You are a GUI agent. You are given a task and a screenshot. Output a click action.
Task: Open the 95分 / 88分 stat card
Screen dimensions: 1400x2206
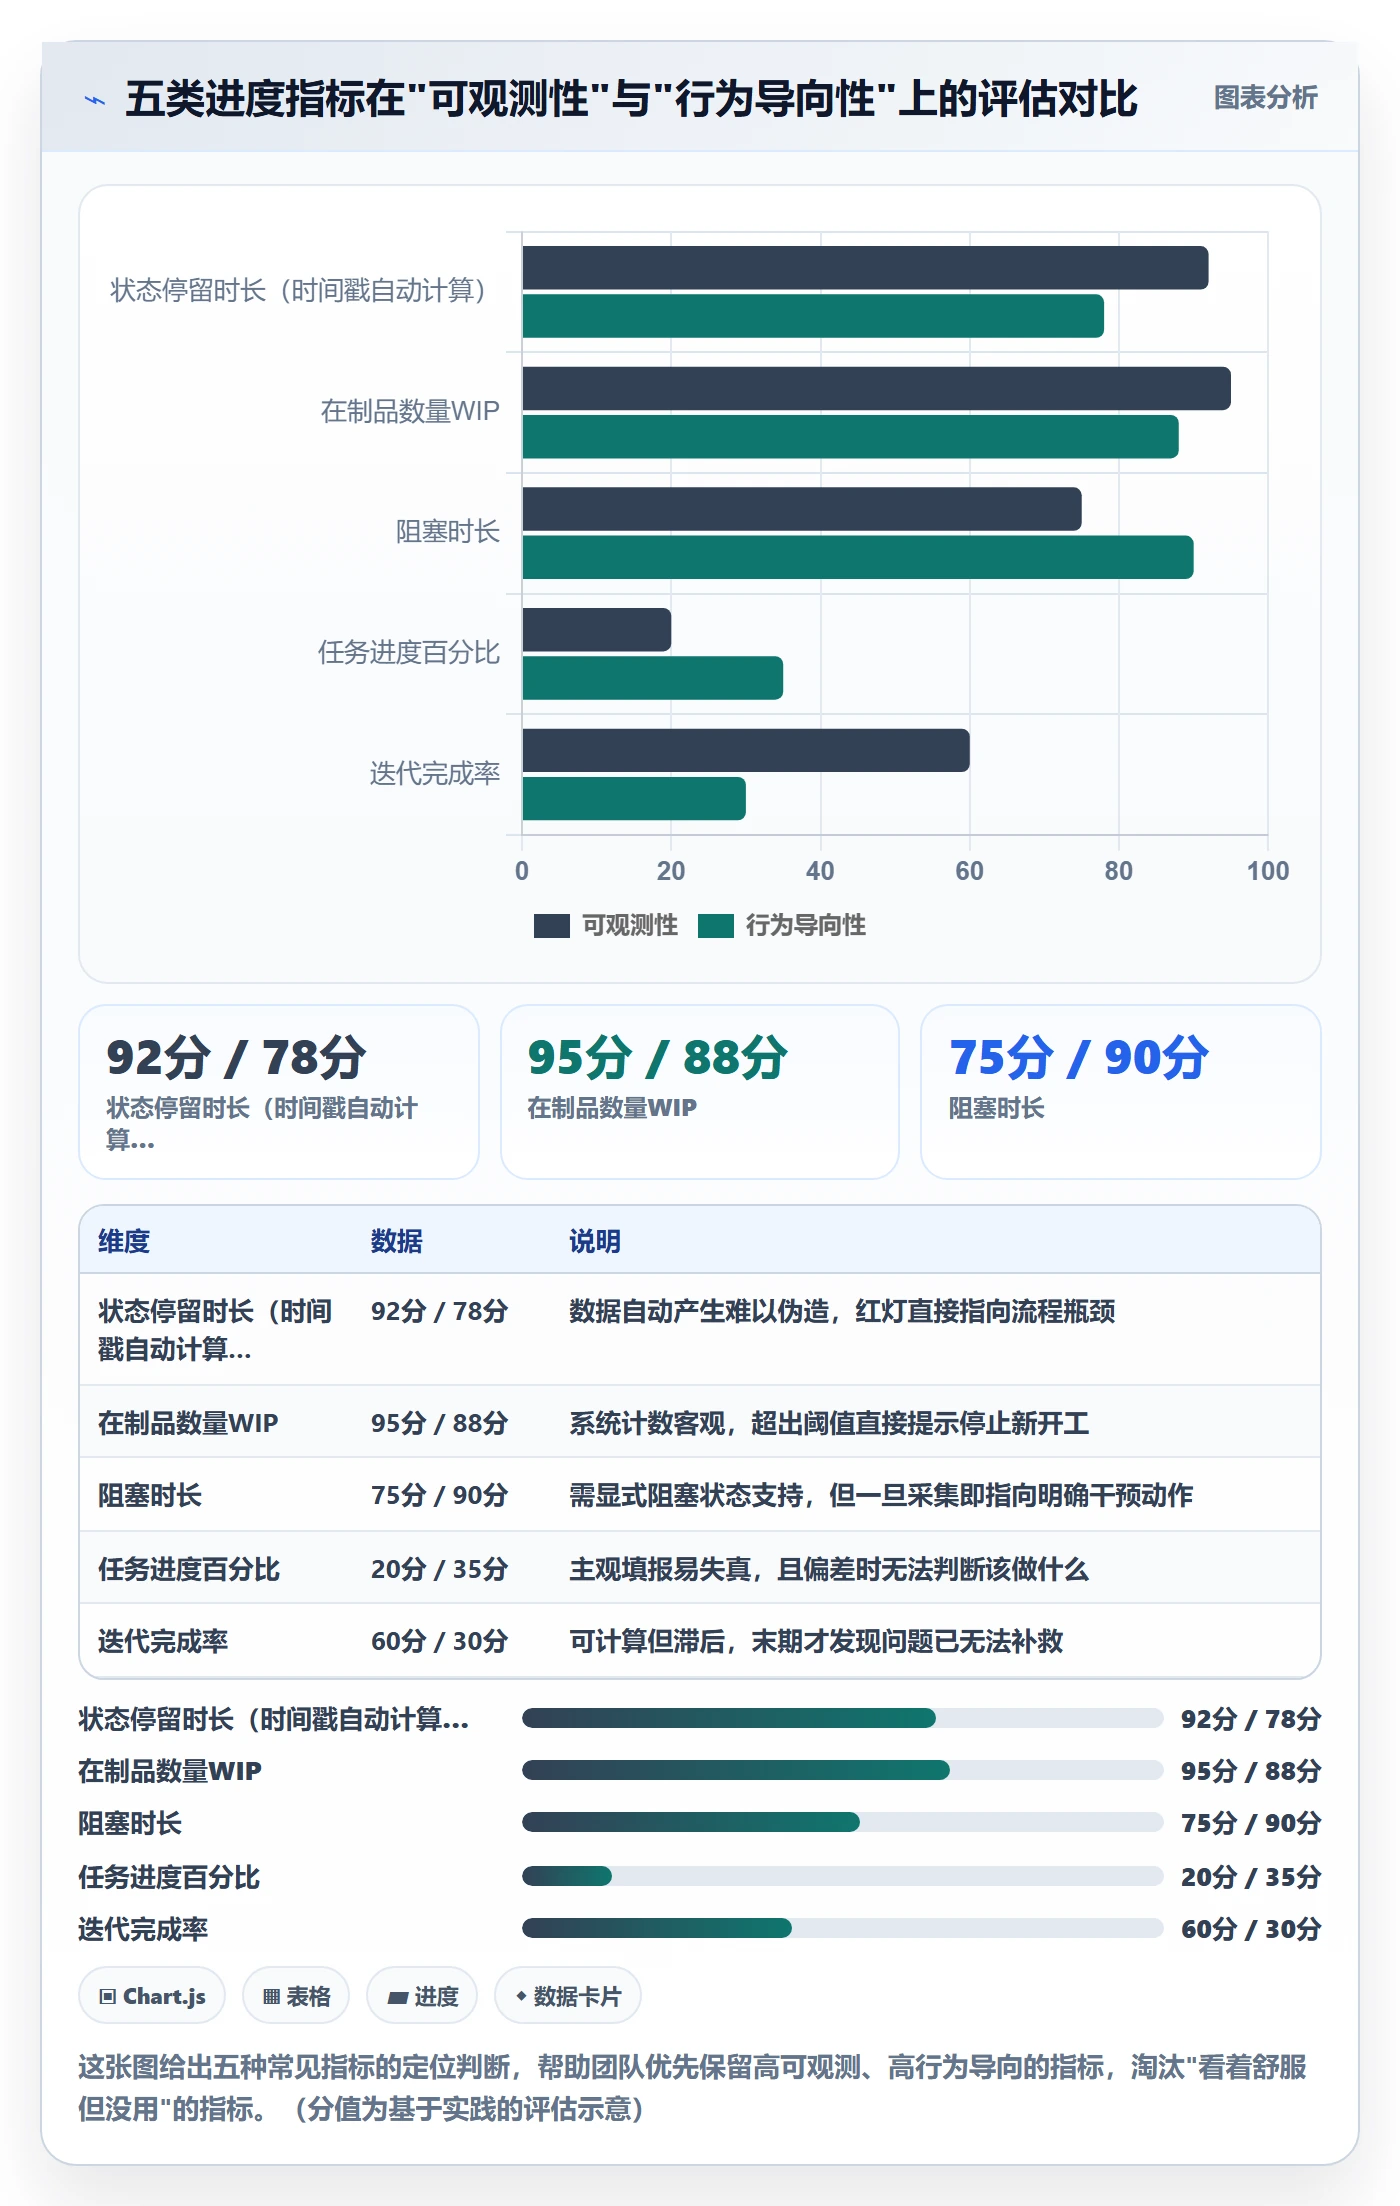click(x=700, y=1092)
